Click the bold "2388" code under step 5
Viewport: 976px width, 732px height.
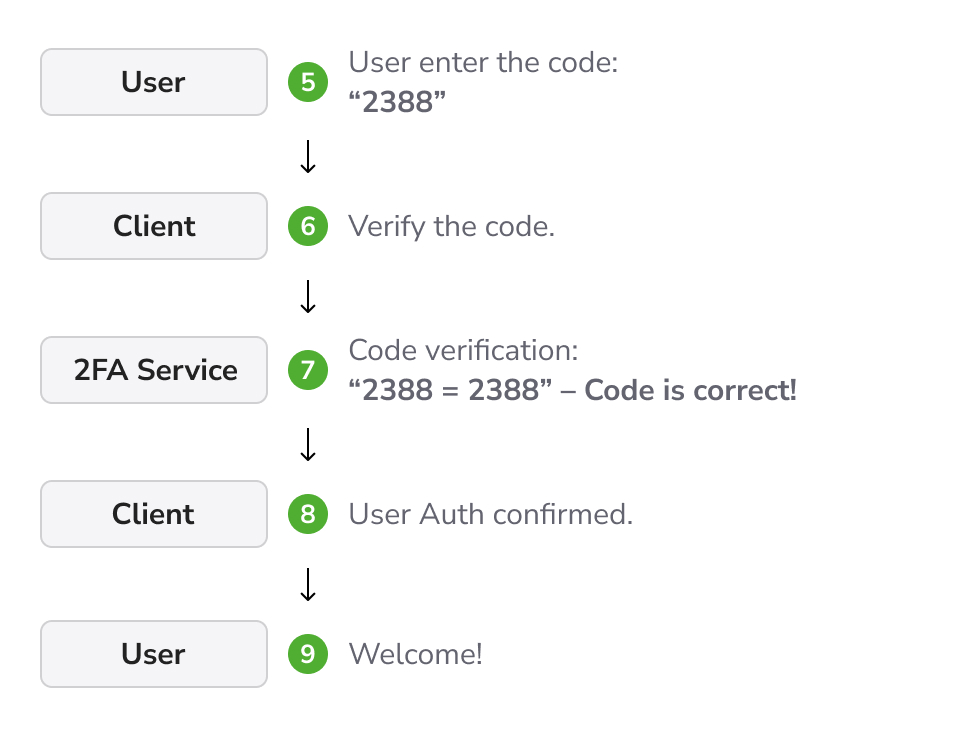pyautogui.click(x=397, y=102)
